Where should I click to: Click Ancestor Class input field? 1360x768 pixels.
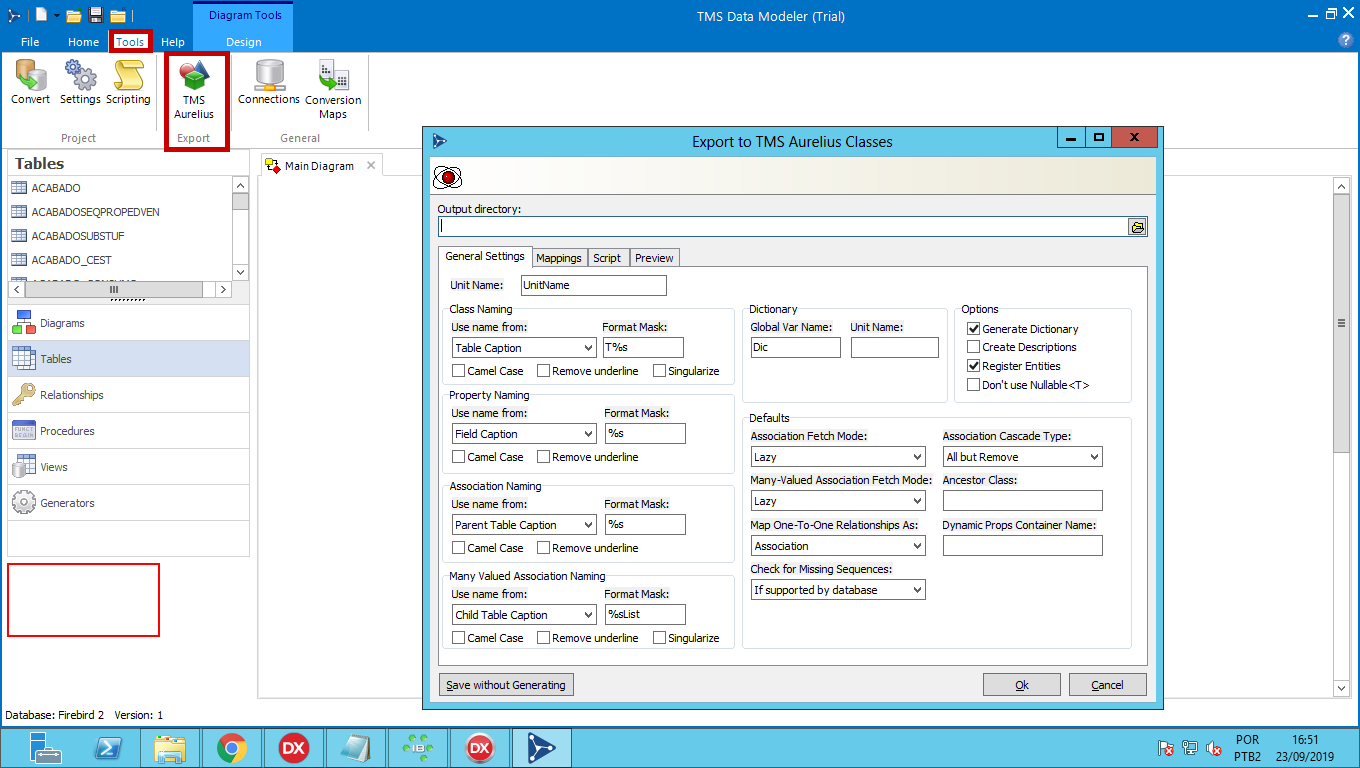(1022, 501)
